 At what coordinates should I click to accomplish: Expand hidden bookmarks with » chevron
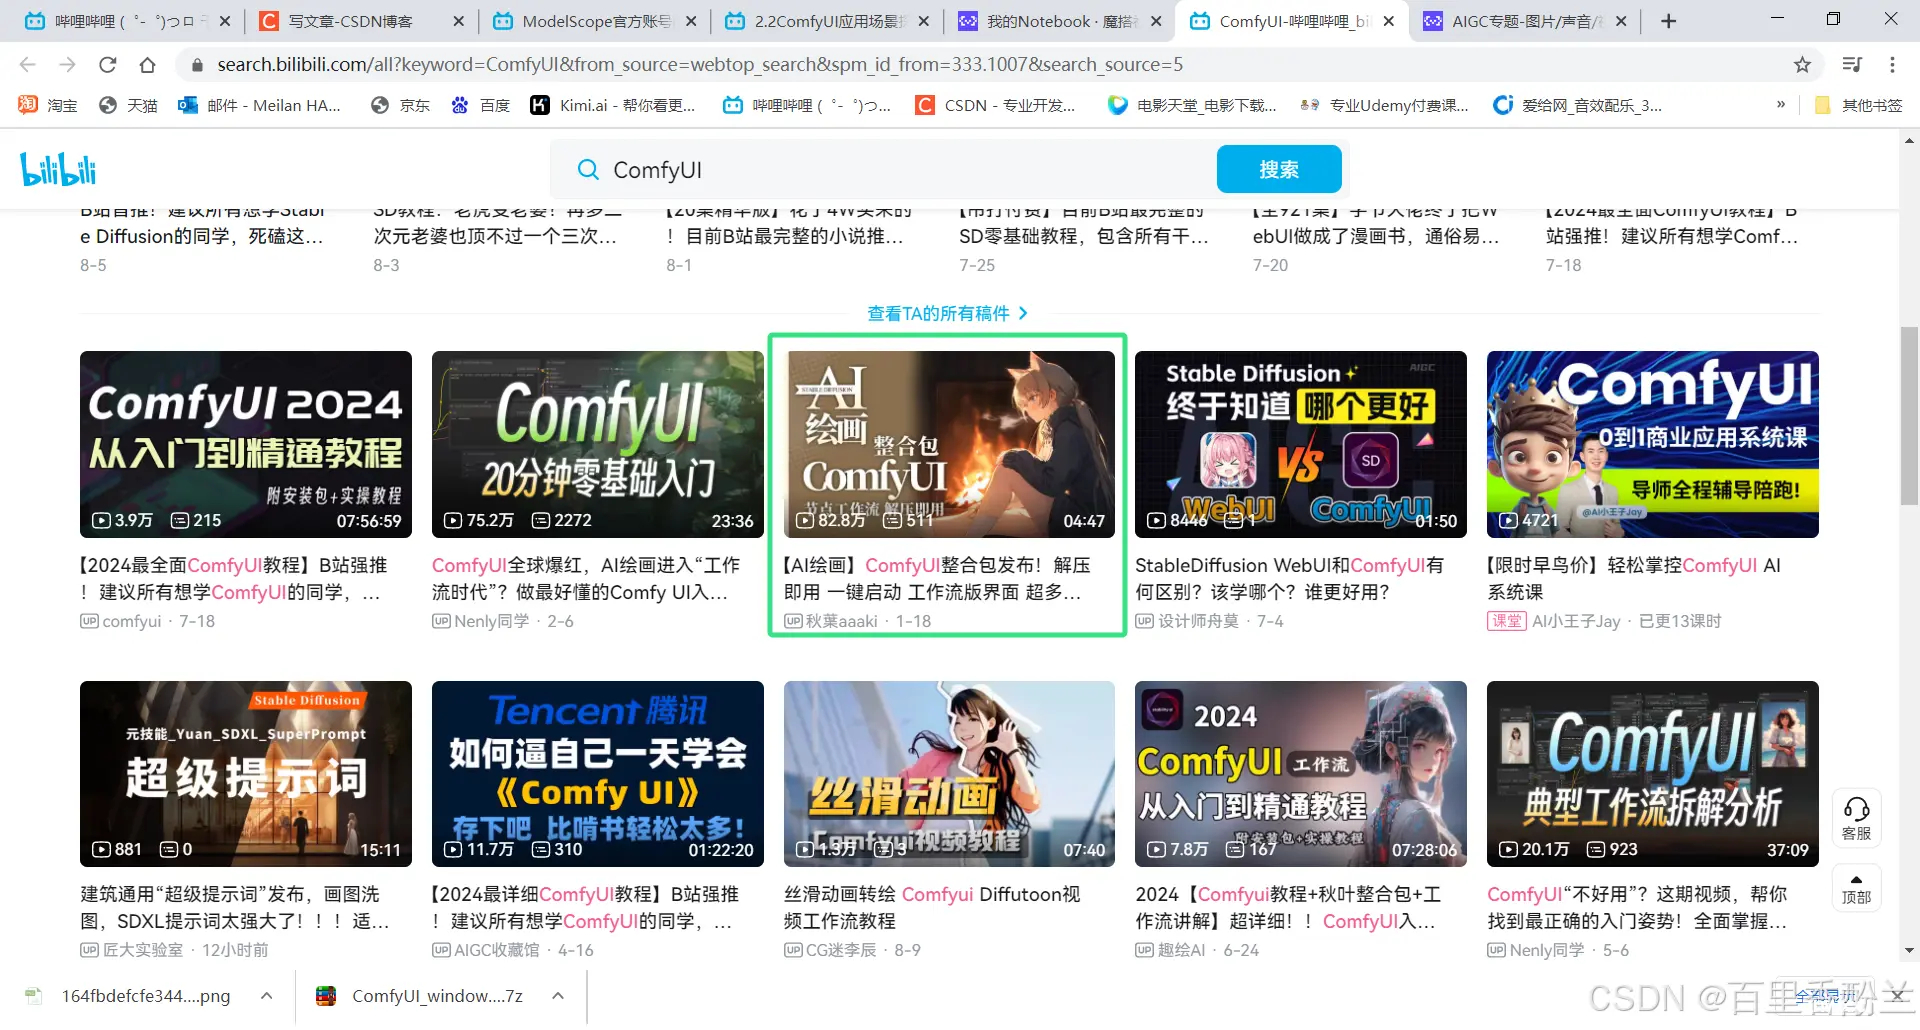click(1780, 105)
